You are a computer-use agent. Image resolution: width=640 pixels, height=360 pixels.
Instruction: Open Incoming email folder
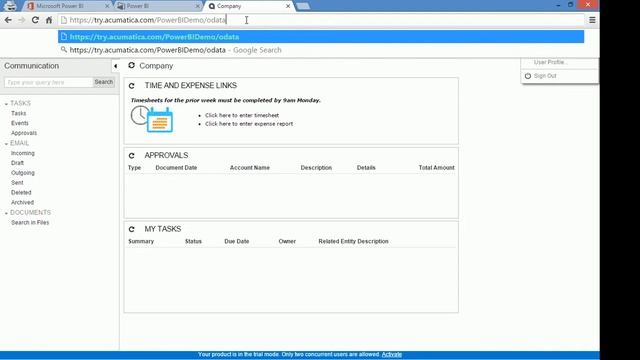[23, 153]
